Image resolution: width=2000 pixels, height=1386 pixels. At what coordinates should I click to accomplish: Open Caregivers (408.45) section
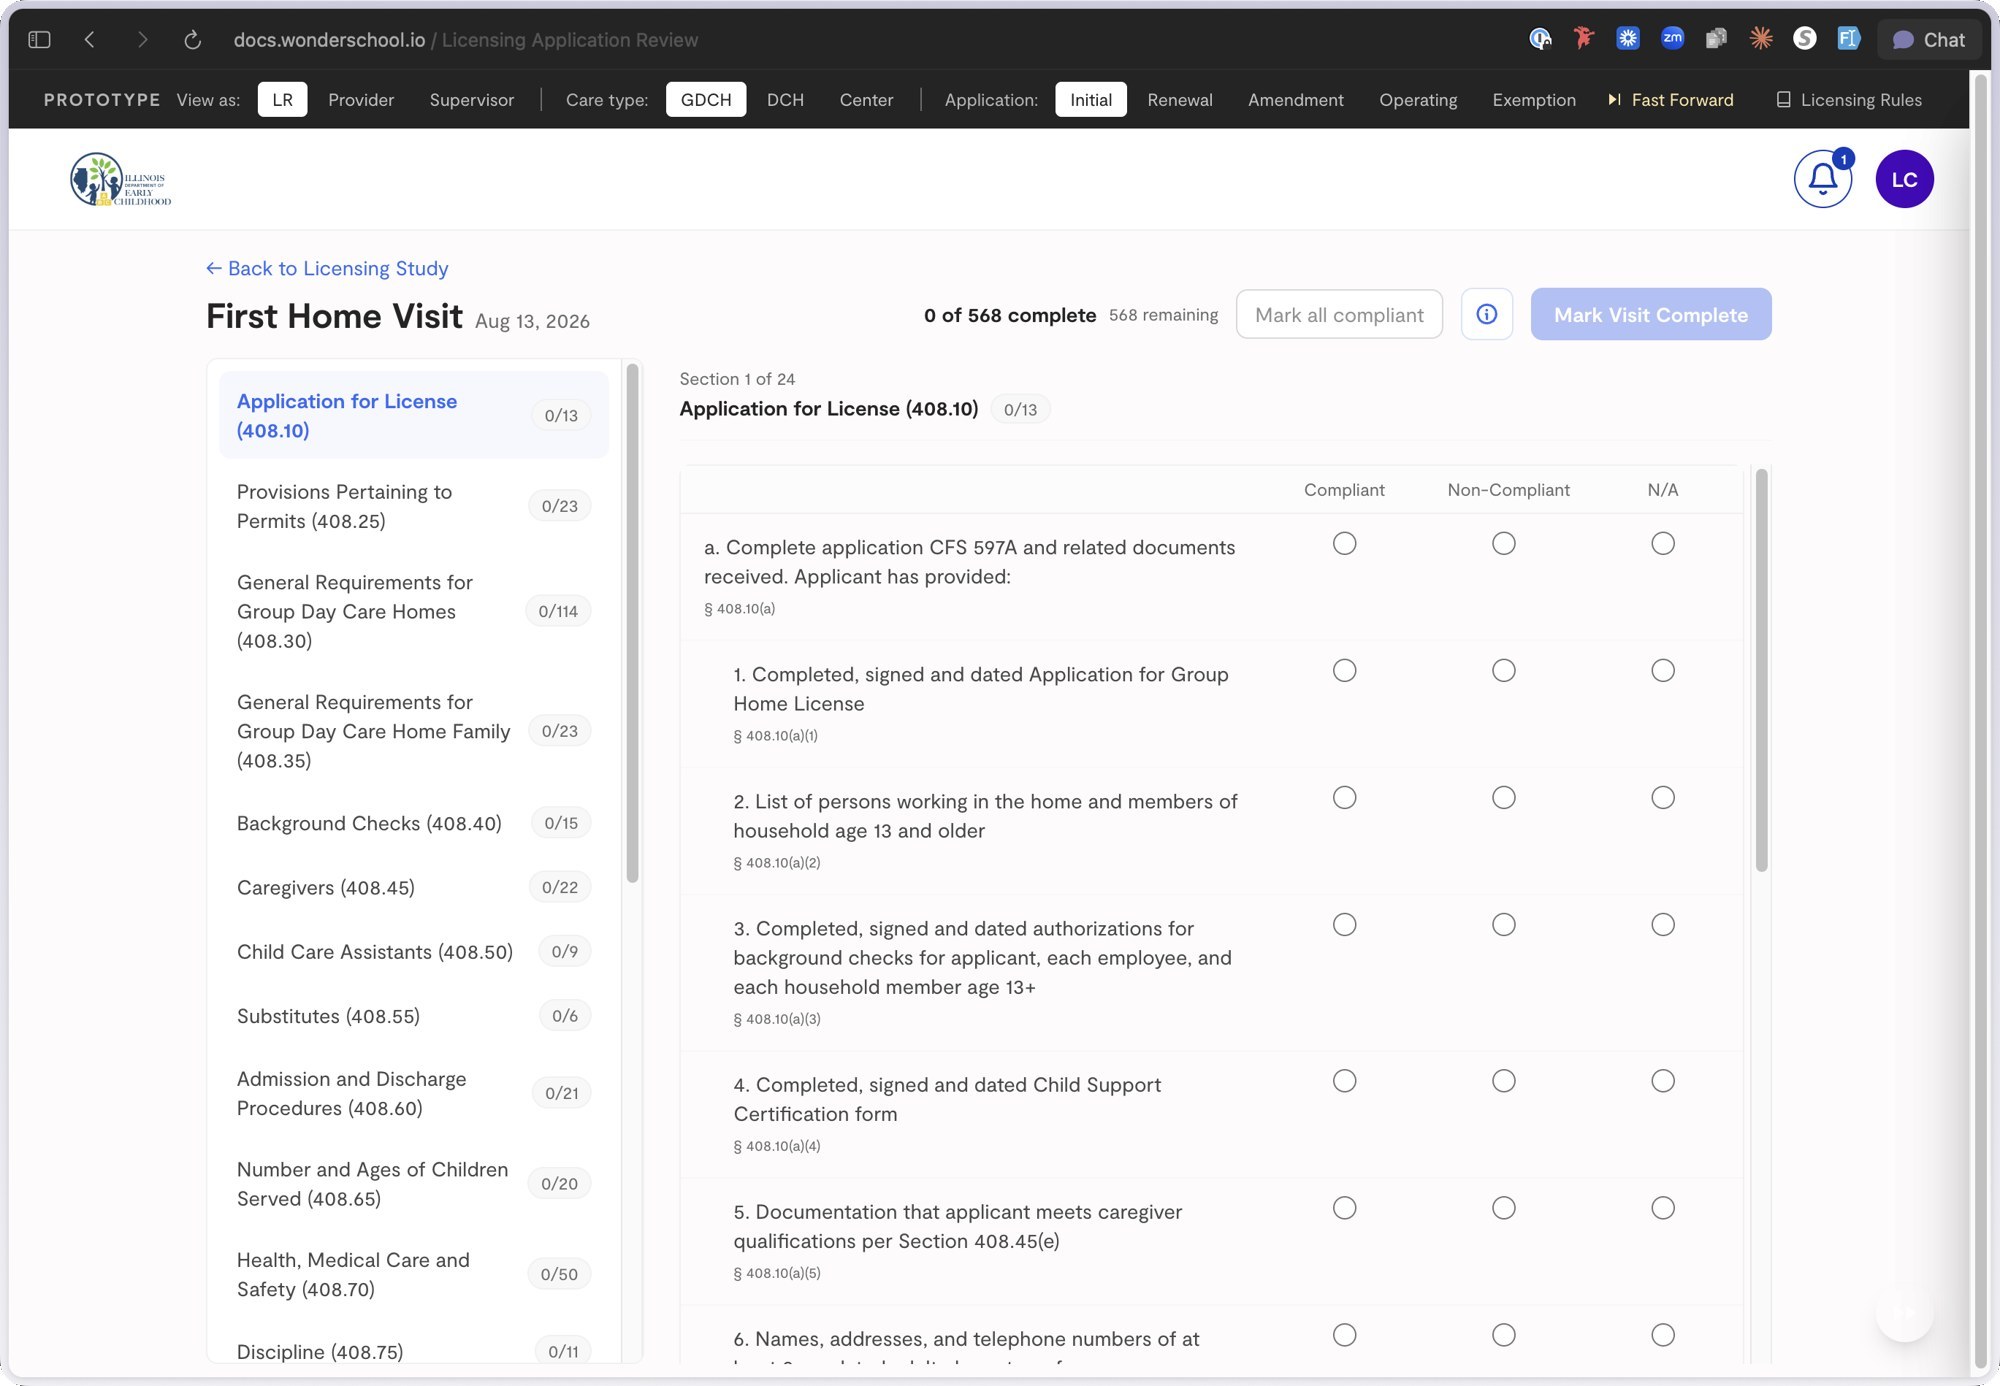pos(413,887)
